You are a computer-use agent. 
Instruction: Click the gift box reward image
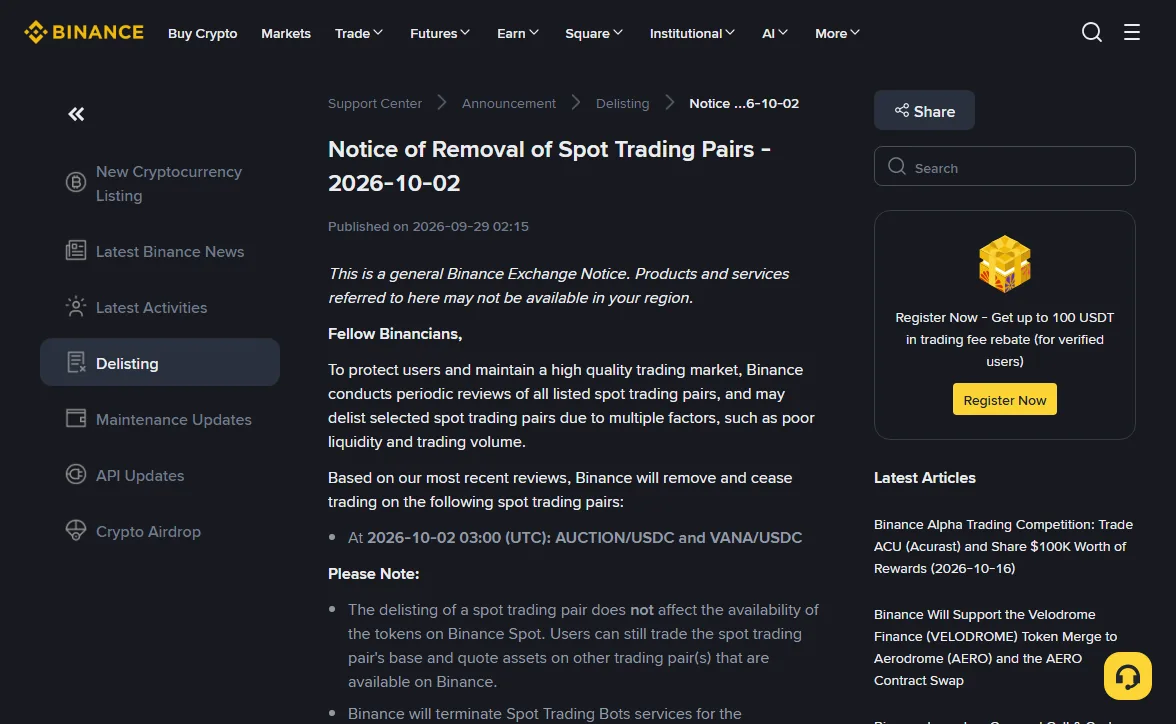pos(1004,263)
